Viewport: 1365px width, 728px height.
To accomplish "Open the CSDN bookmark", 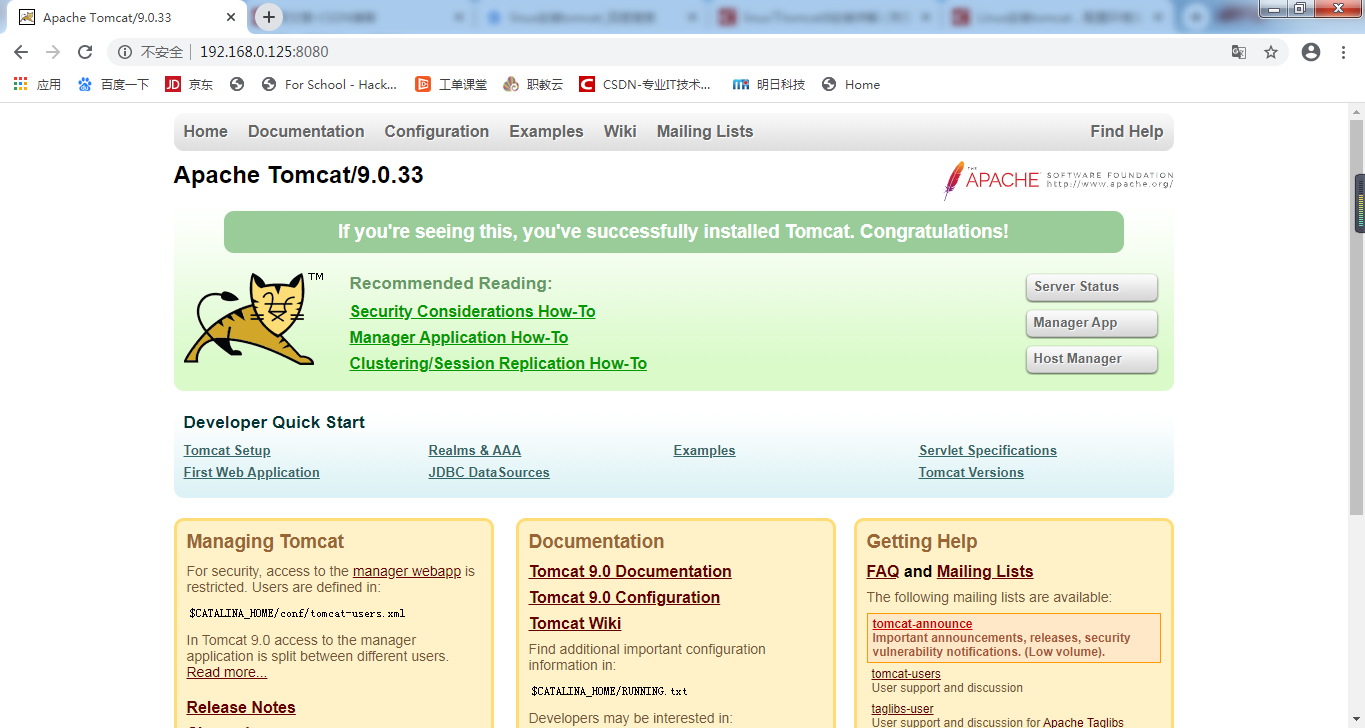I will coord(645,84).
